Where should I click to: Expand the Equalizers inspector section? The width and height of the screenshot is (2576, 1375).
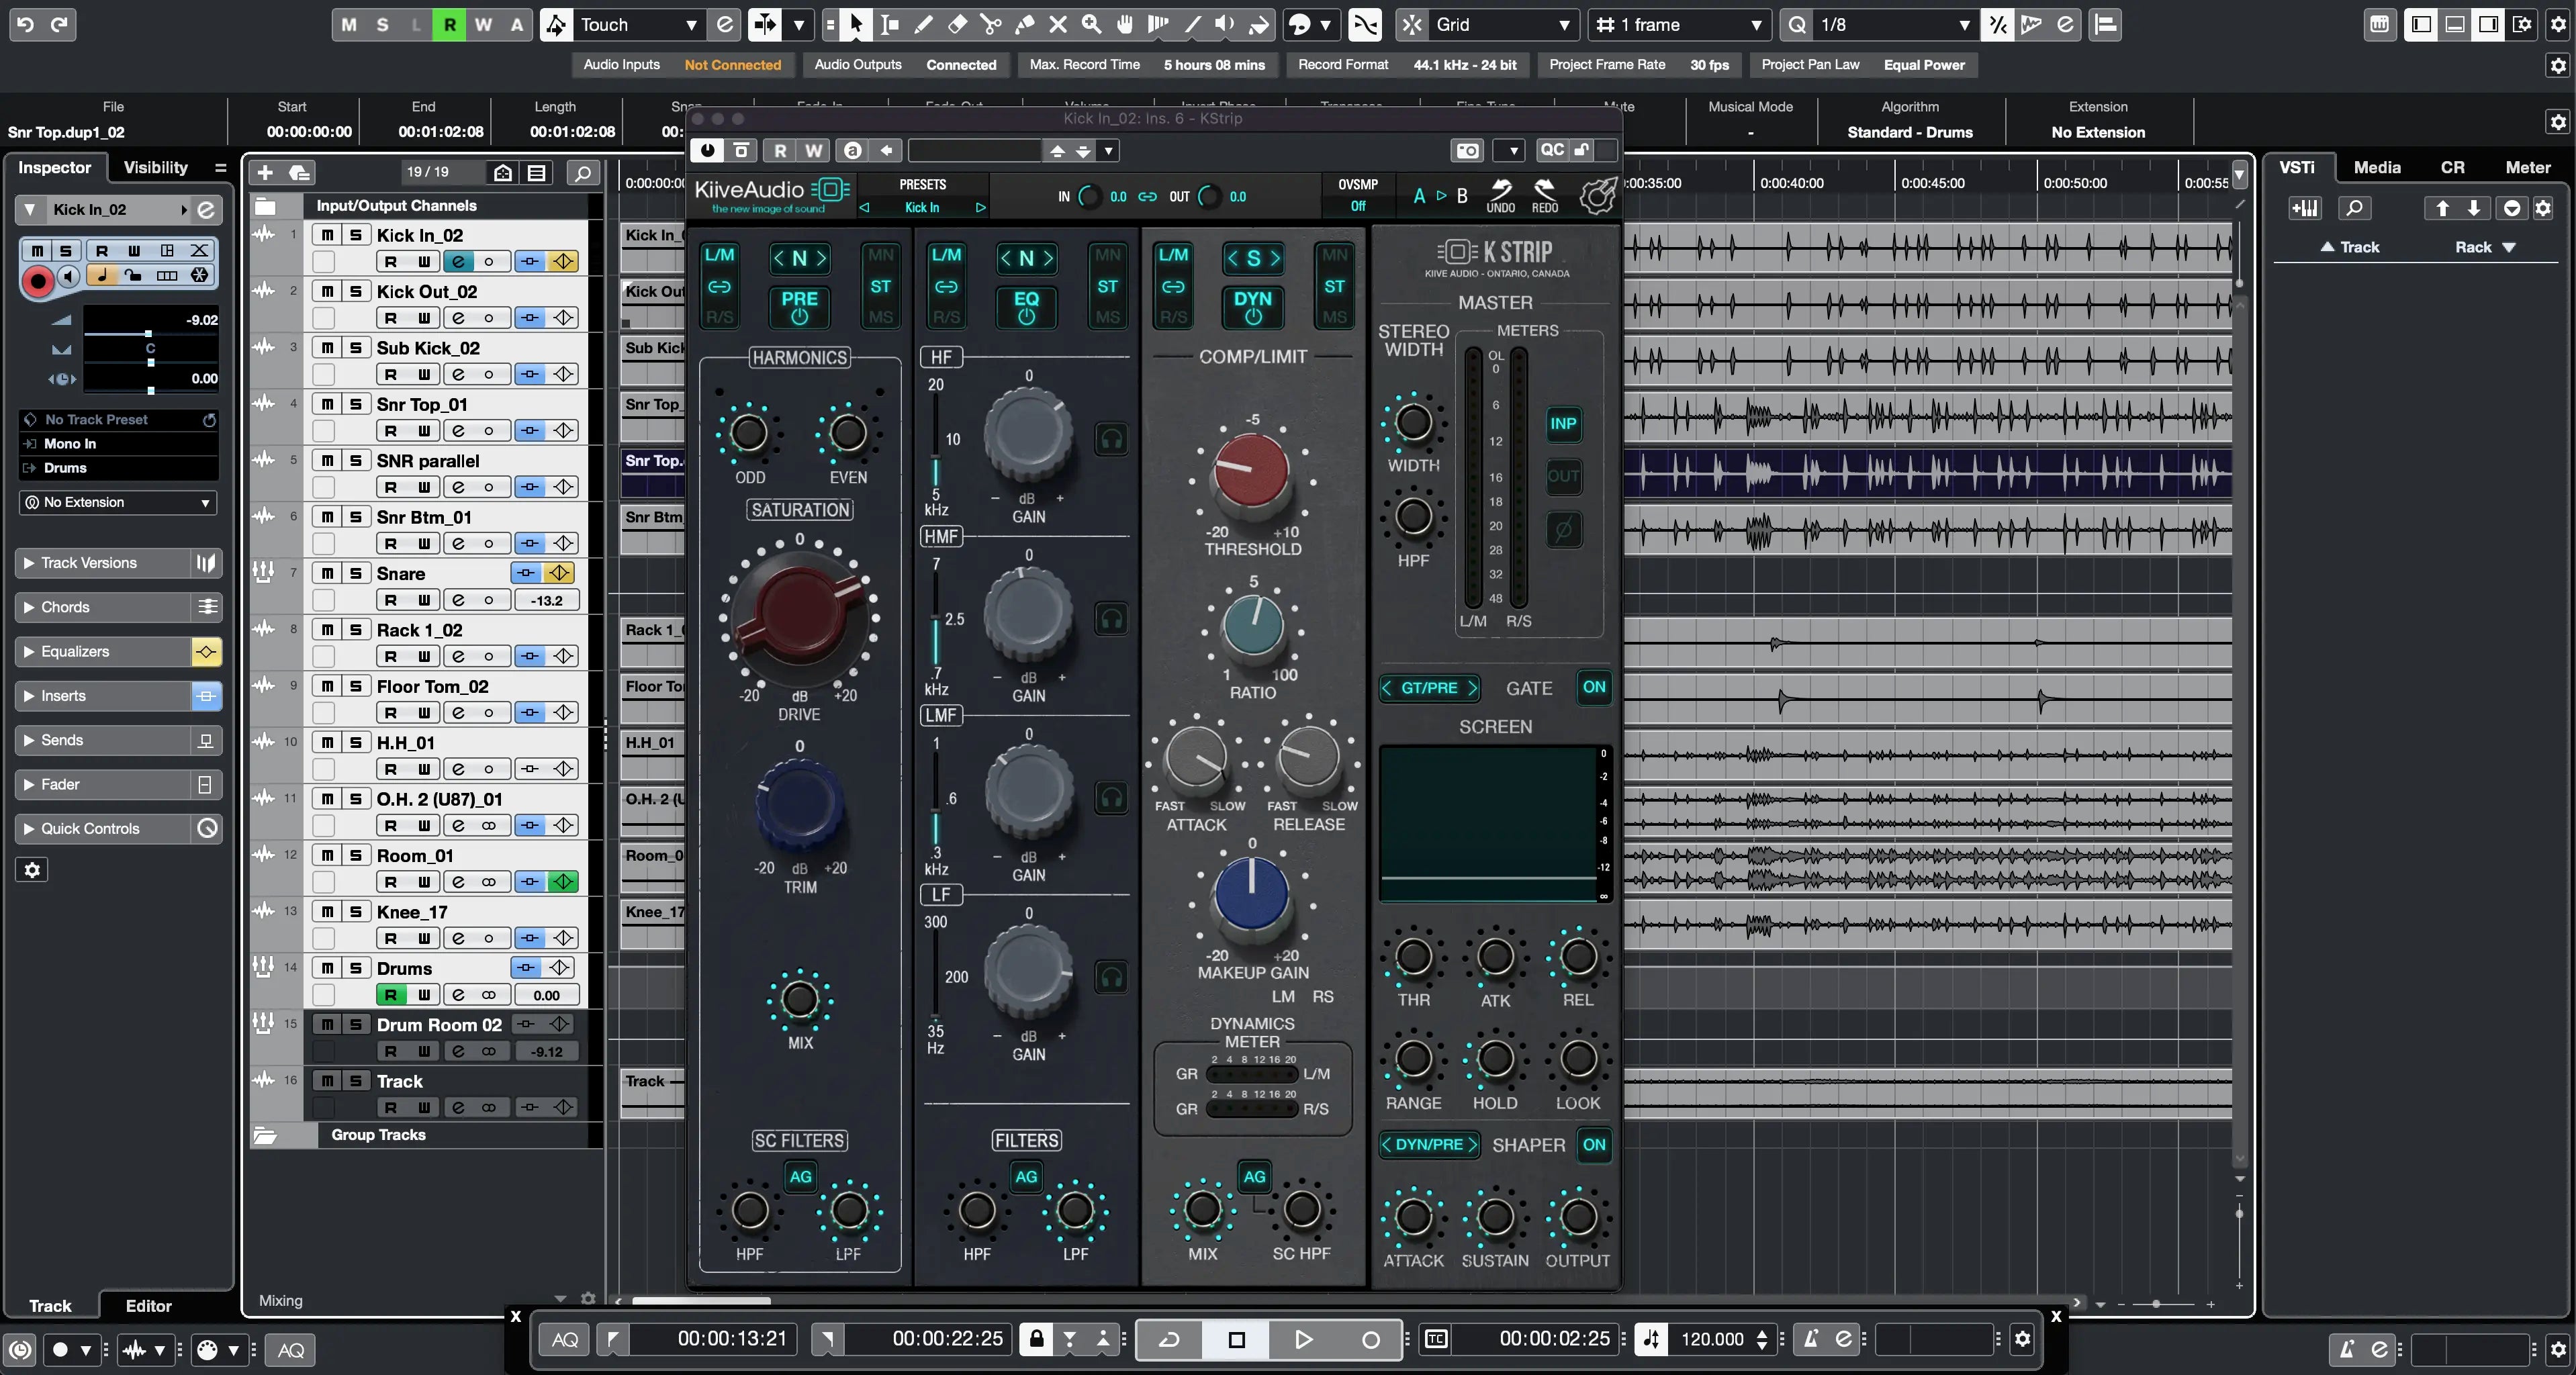pos(75,651)
